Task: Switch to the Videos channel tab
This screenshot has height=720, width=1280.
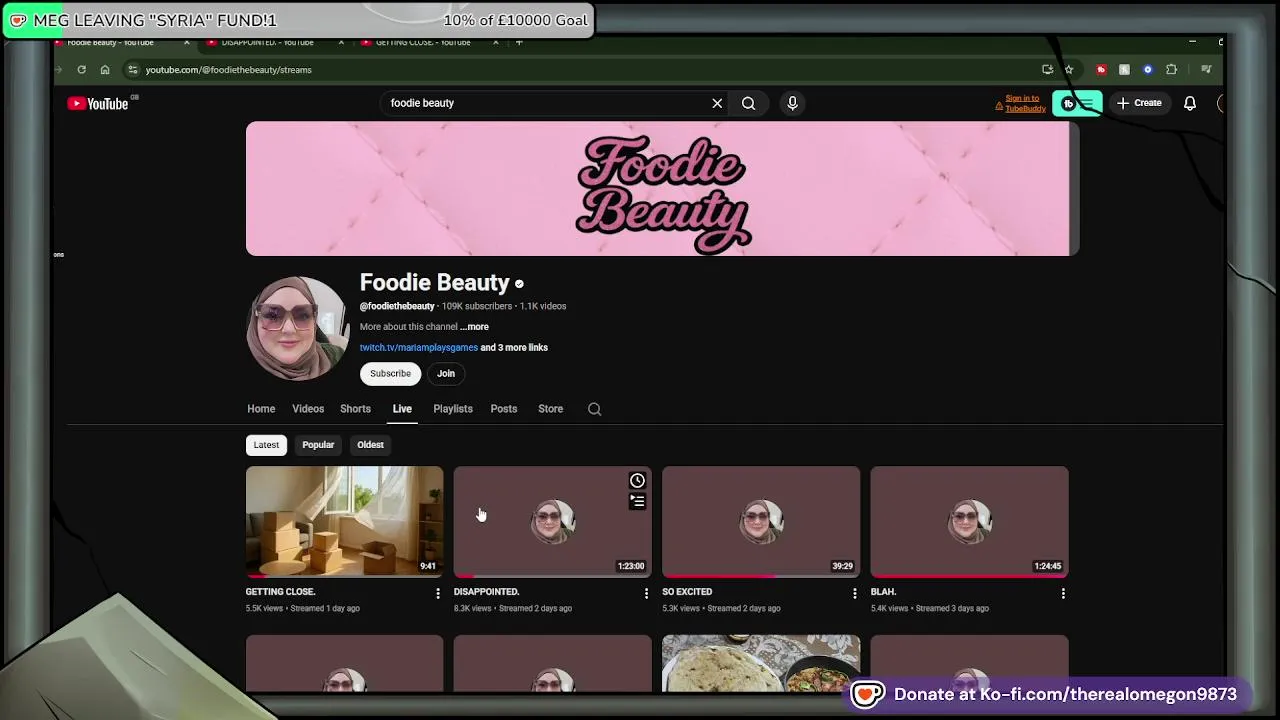Action: [308, 409]
